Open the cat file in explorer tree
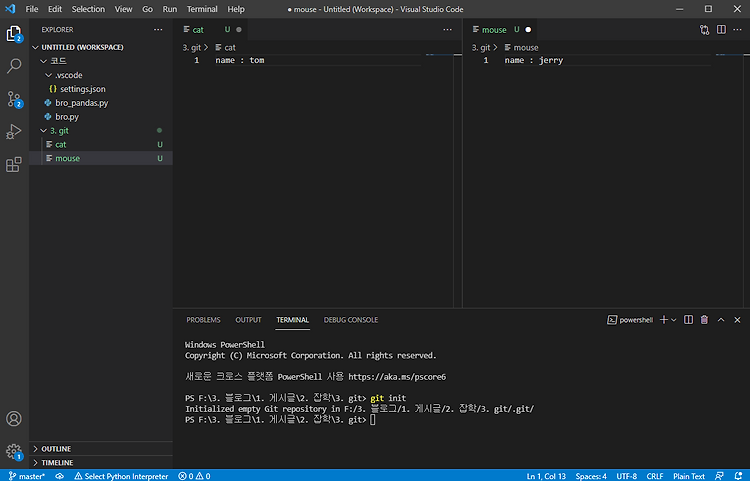 pyautogui.click(x=101, y=144)
